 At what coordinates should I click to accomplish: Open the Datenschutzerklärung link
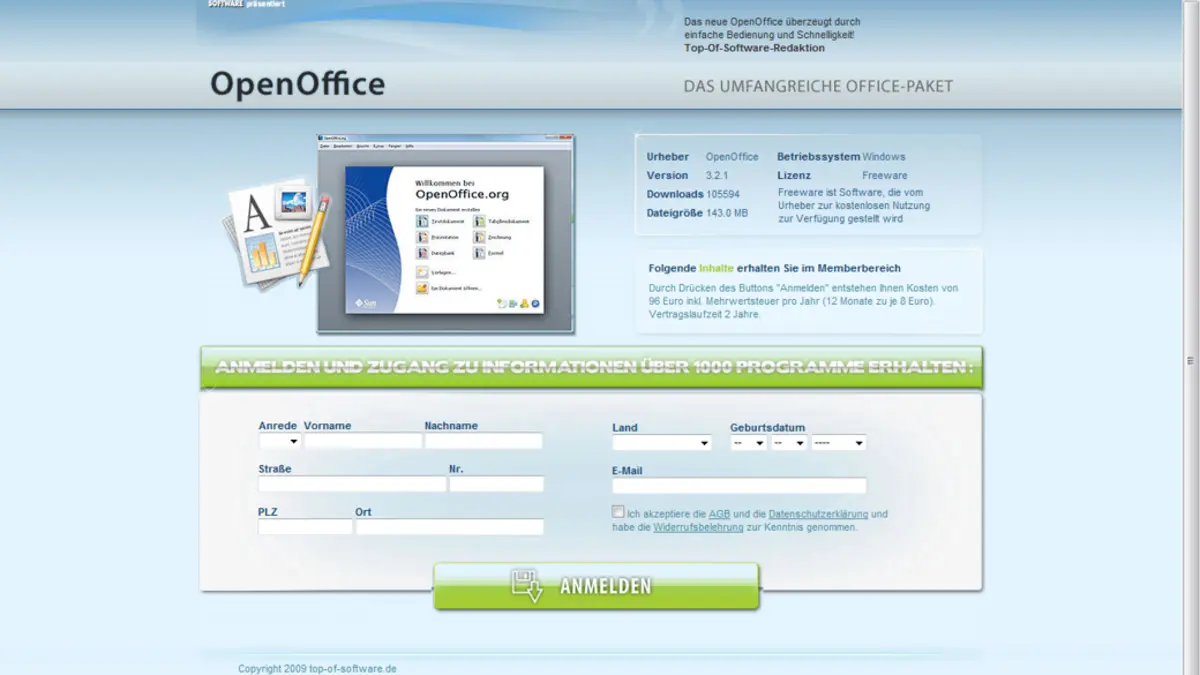coord(818,514)
